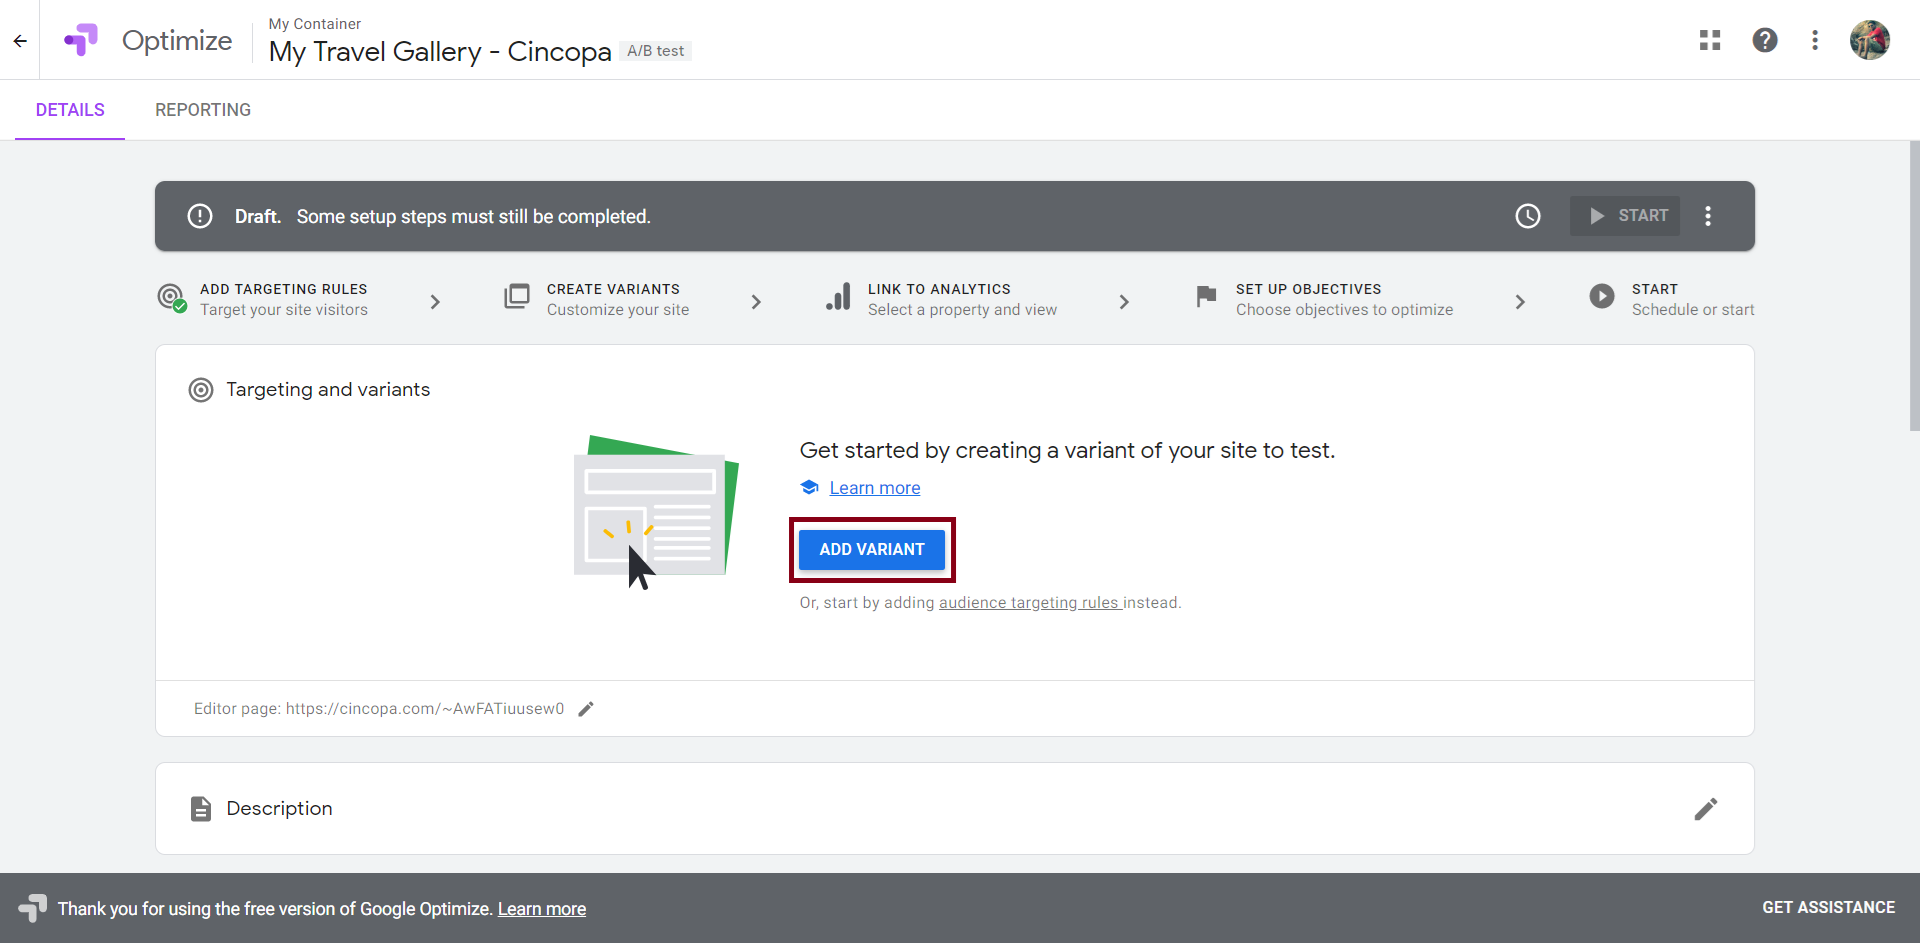Open the Learn more link about variants
This screenshot has width=1920, height=943.
[x=874, y=488]
